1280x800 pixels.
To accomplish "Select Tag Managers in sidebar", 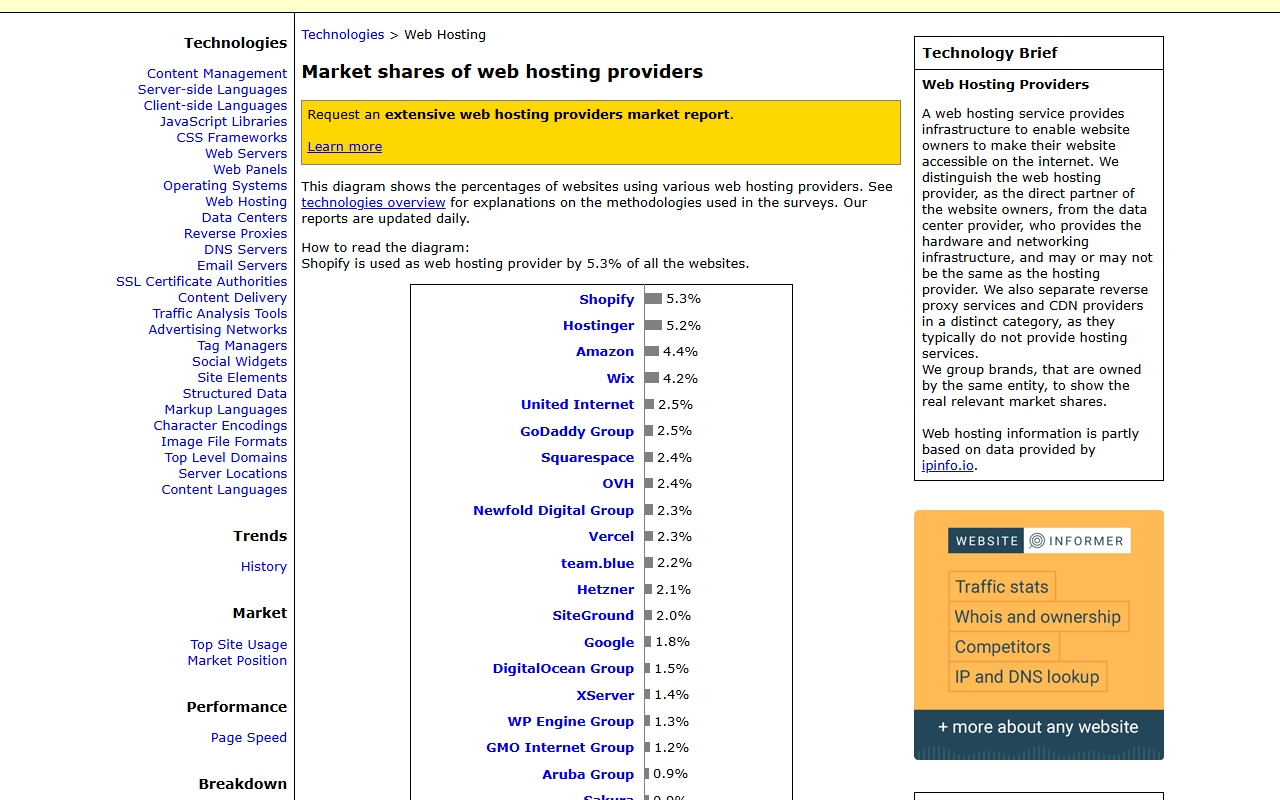I will click(x=242, y=346).
